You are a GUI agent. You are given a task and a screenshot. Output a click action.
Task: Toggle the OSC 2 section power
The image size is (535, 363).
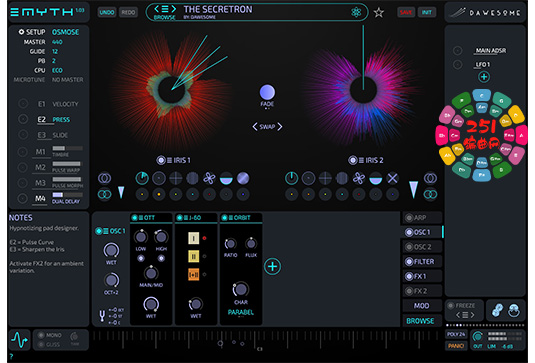click(409, 247)
